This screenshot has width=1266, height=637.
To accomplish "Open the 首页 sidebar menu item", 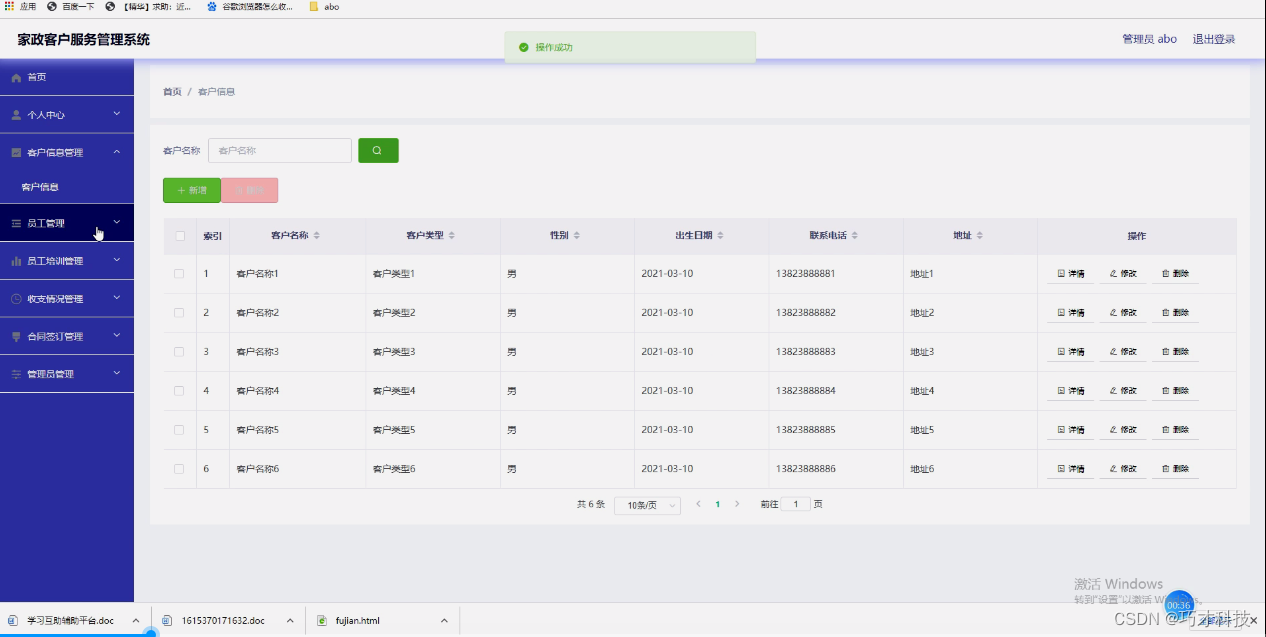I will coord(67,77).
